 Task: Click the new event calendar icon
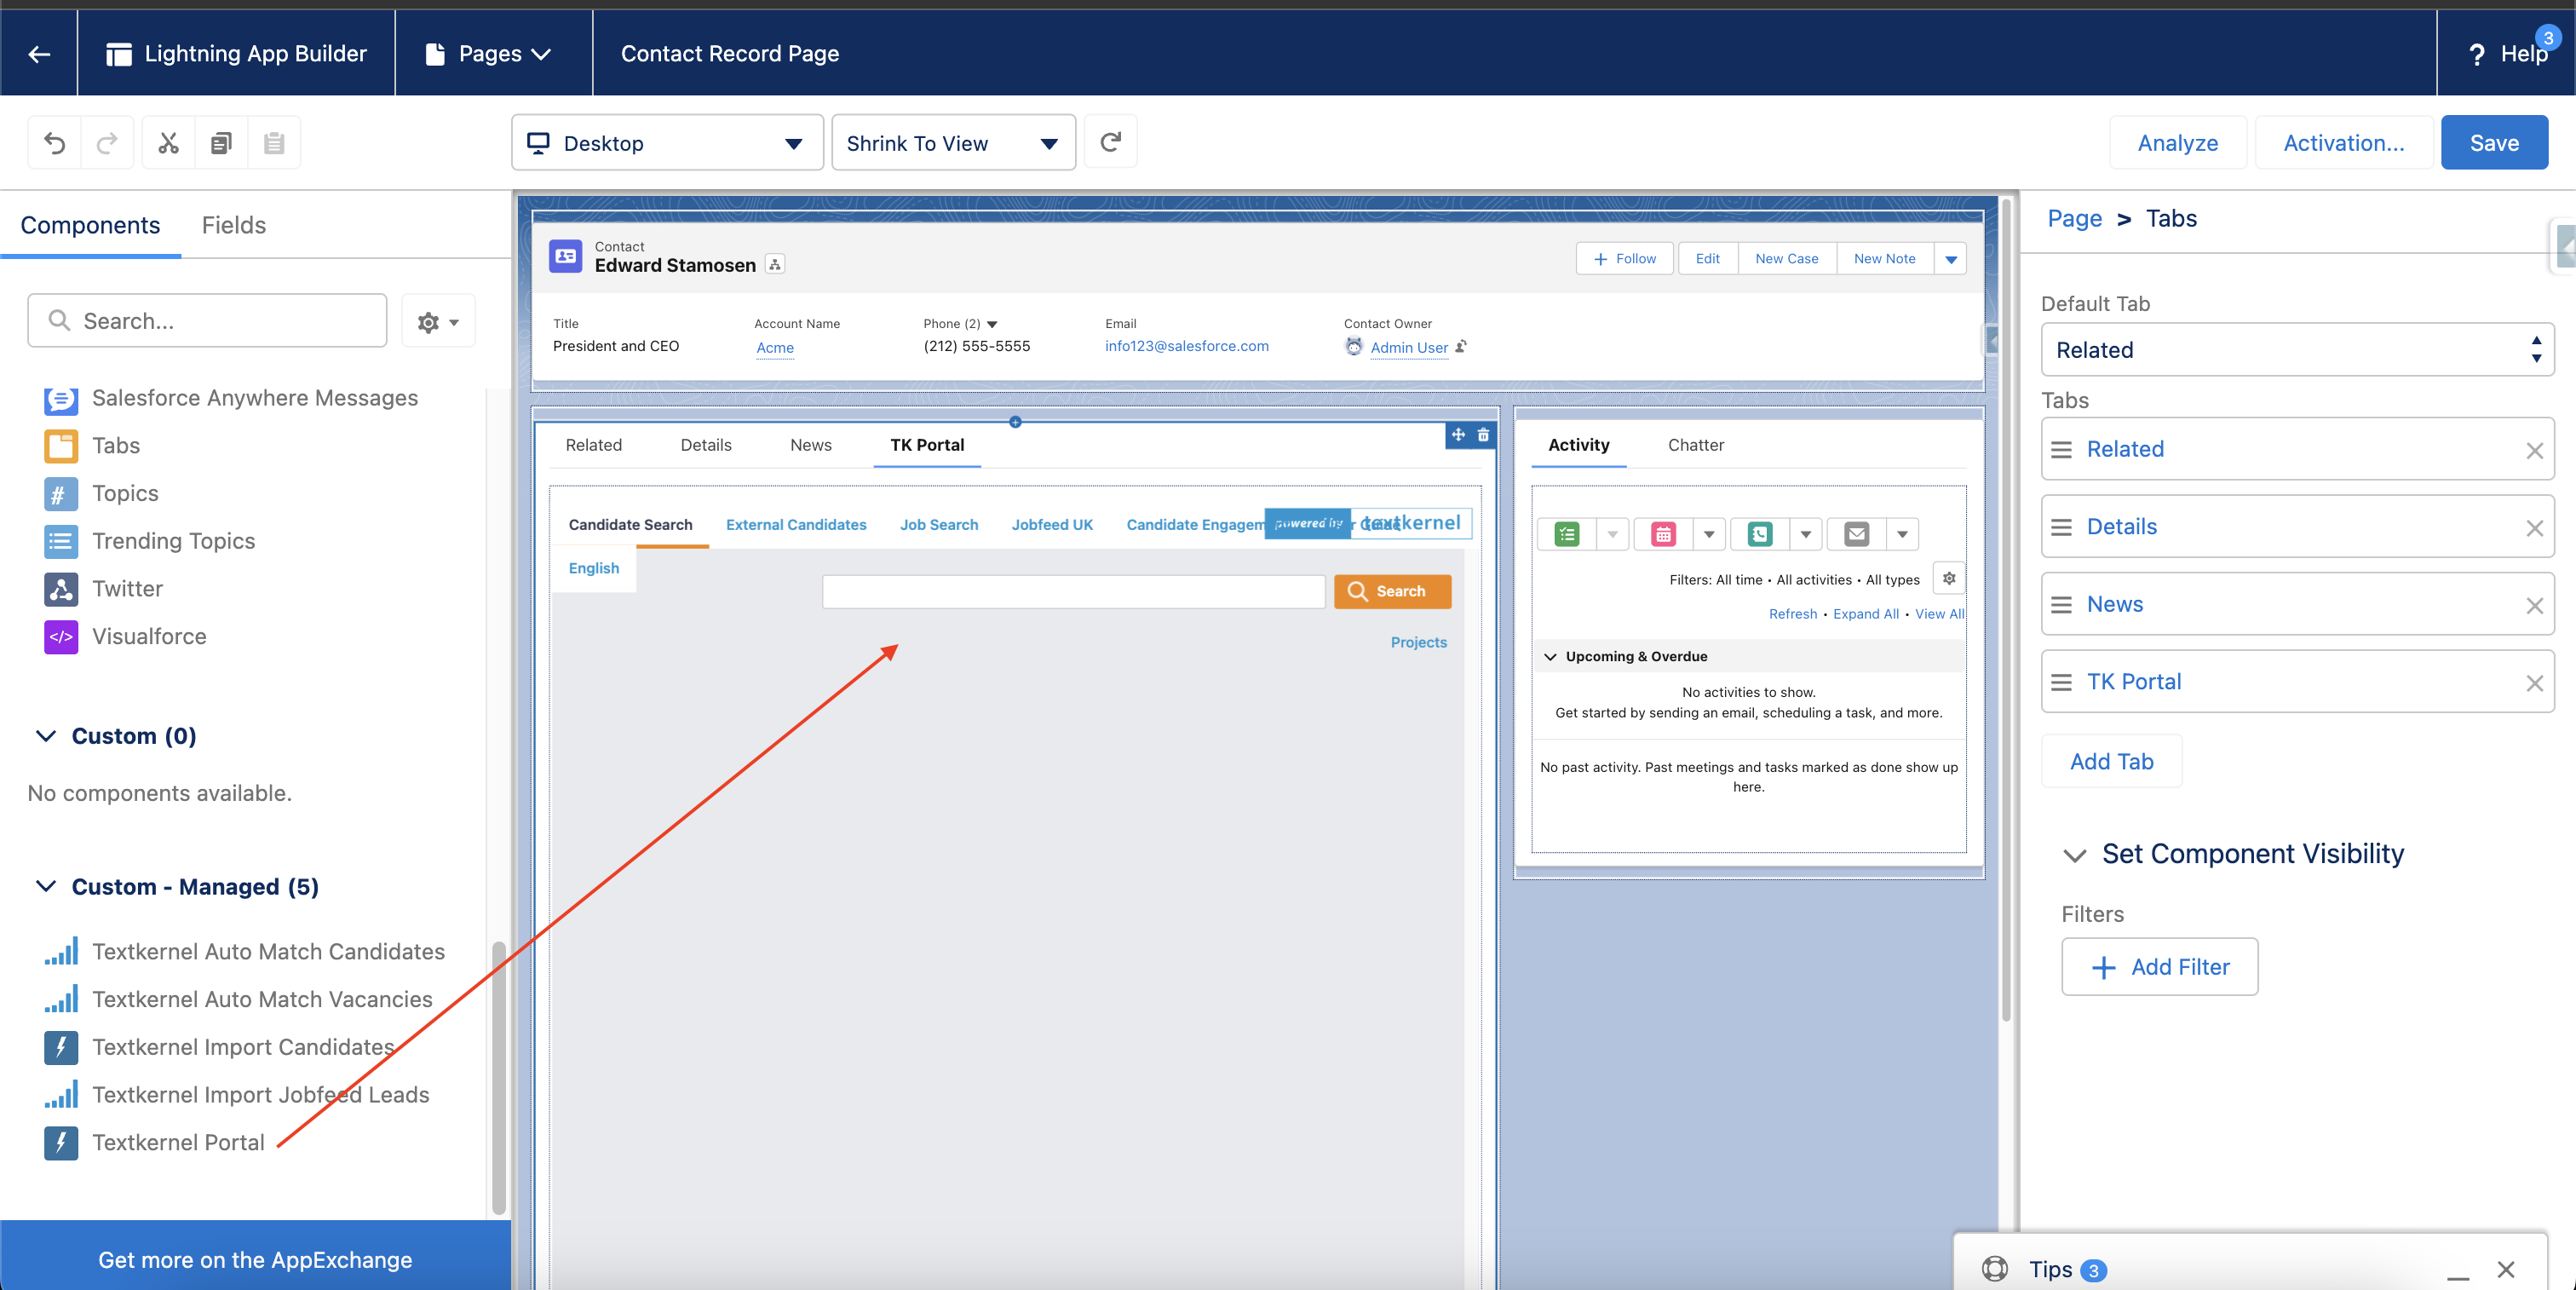[1663, 535]
